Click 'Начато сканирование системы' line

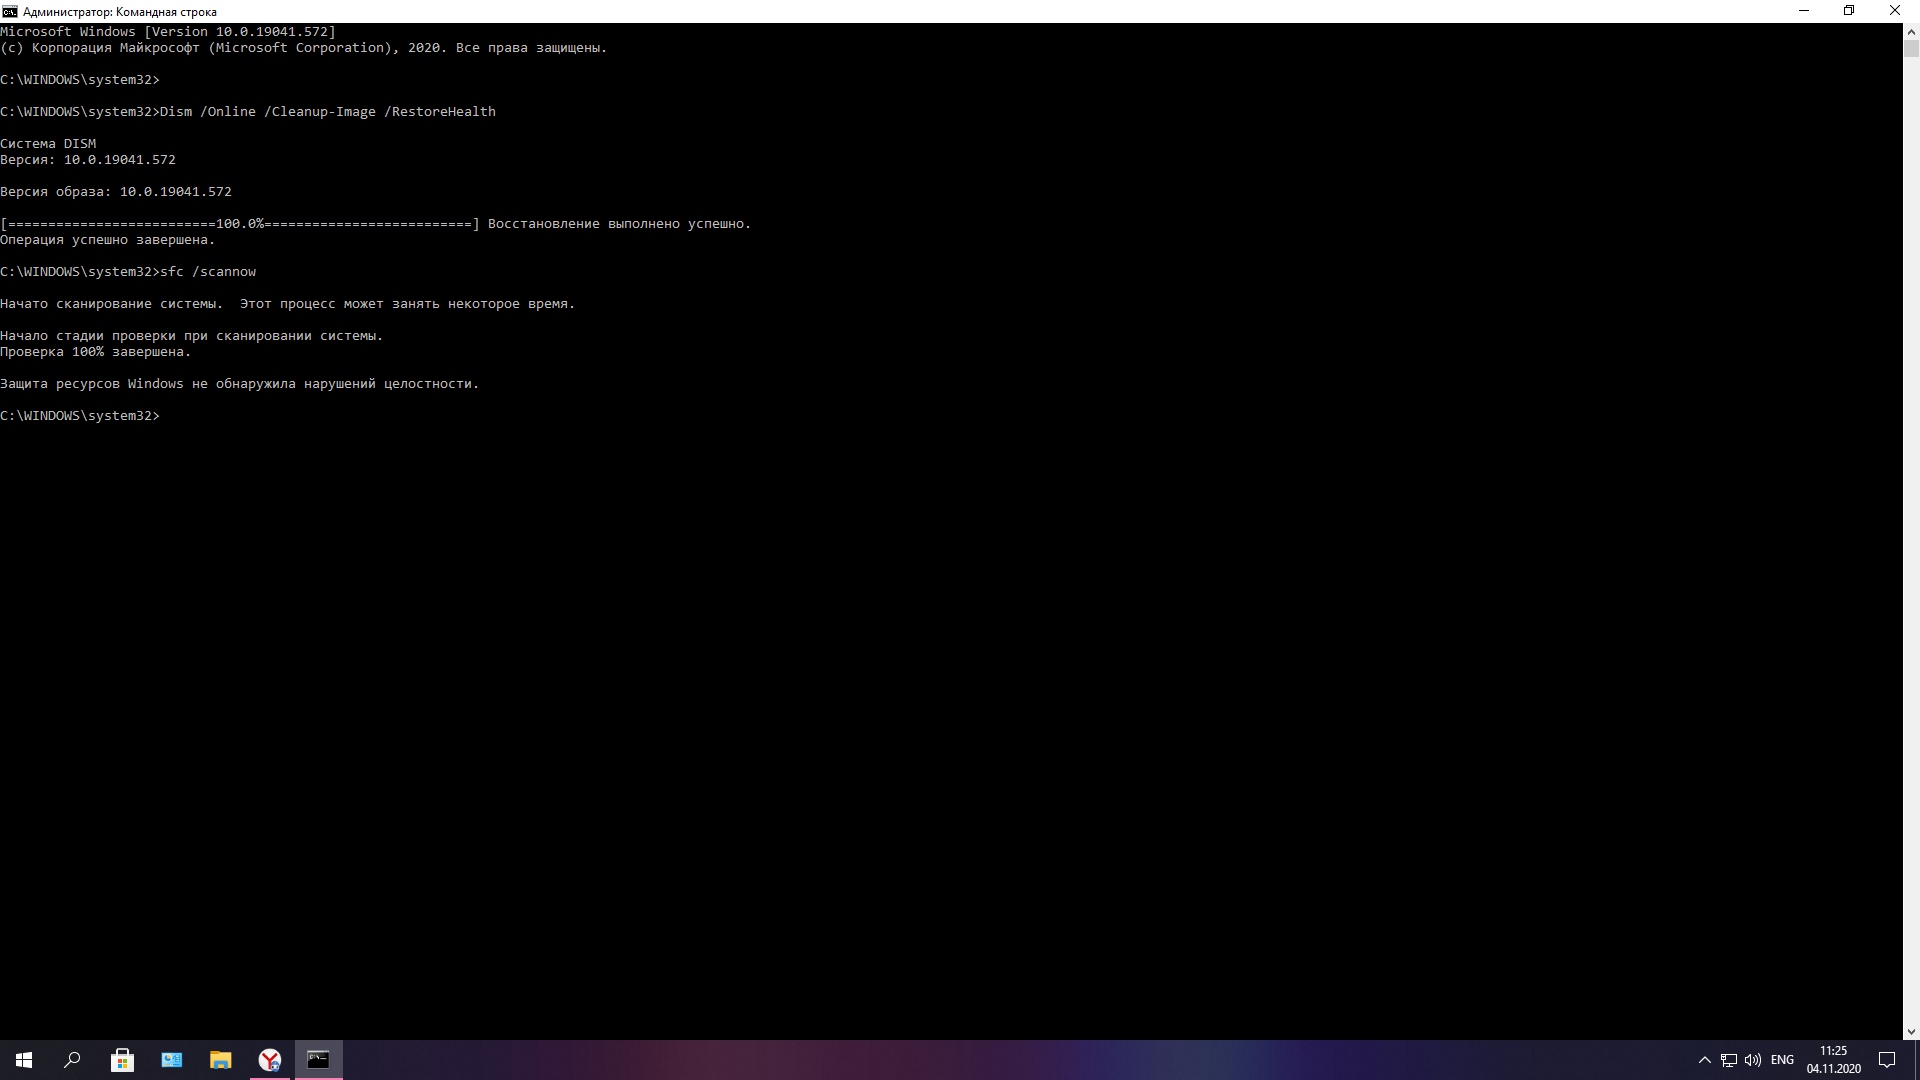pyautogui.click(x=288, y=304)
